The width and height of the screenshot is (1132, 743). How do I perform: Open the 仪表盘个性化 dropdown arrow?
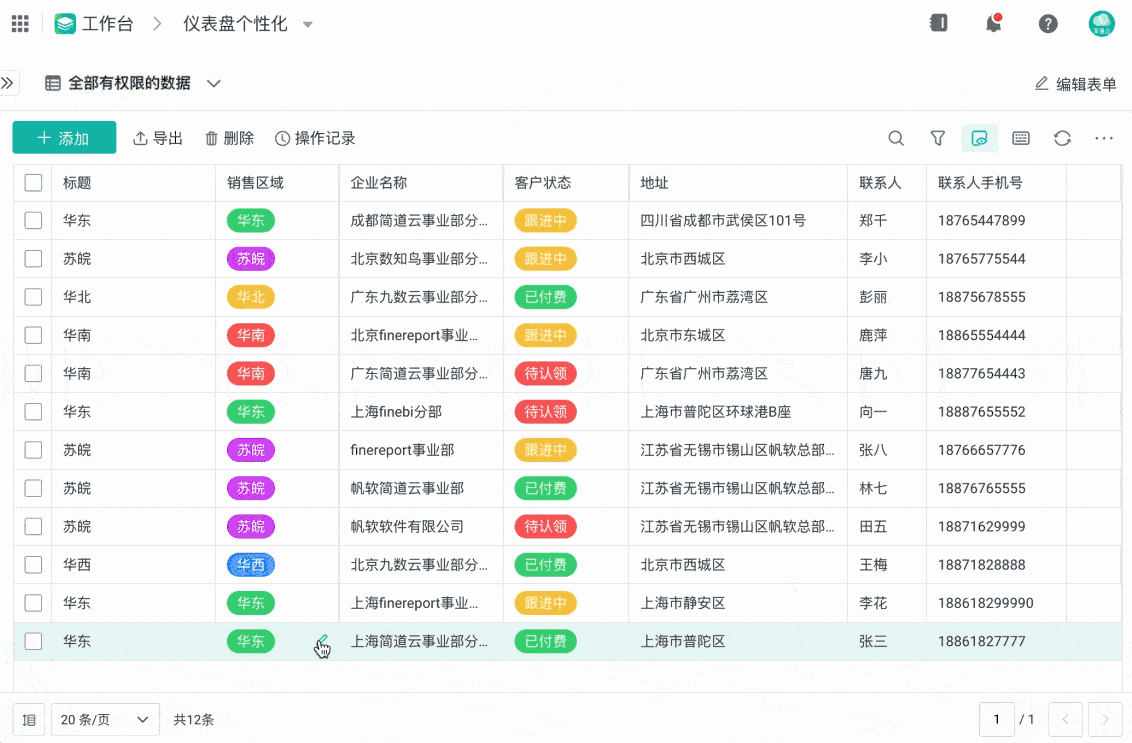point(307,23)
